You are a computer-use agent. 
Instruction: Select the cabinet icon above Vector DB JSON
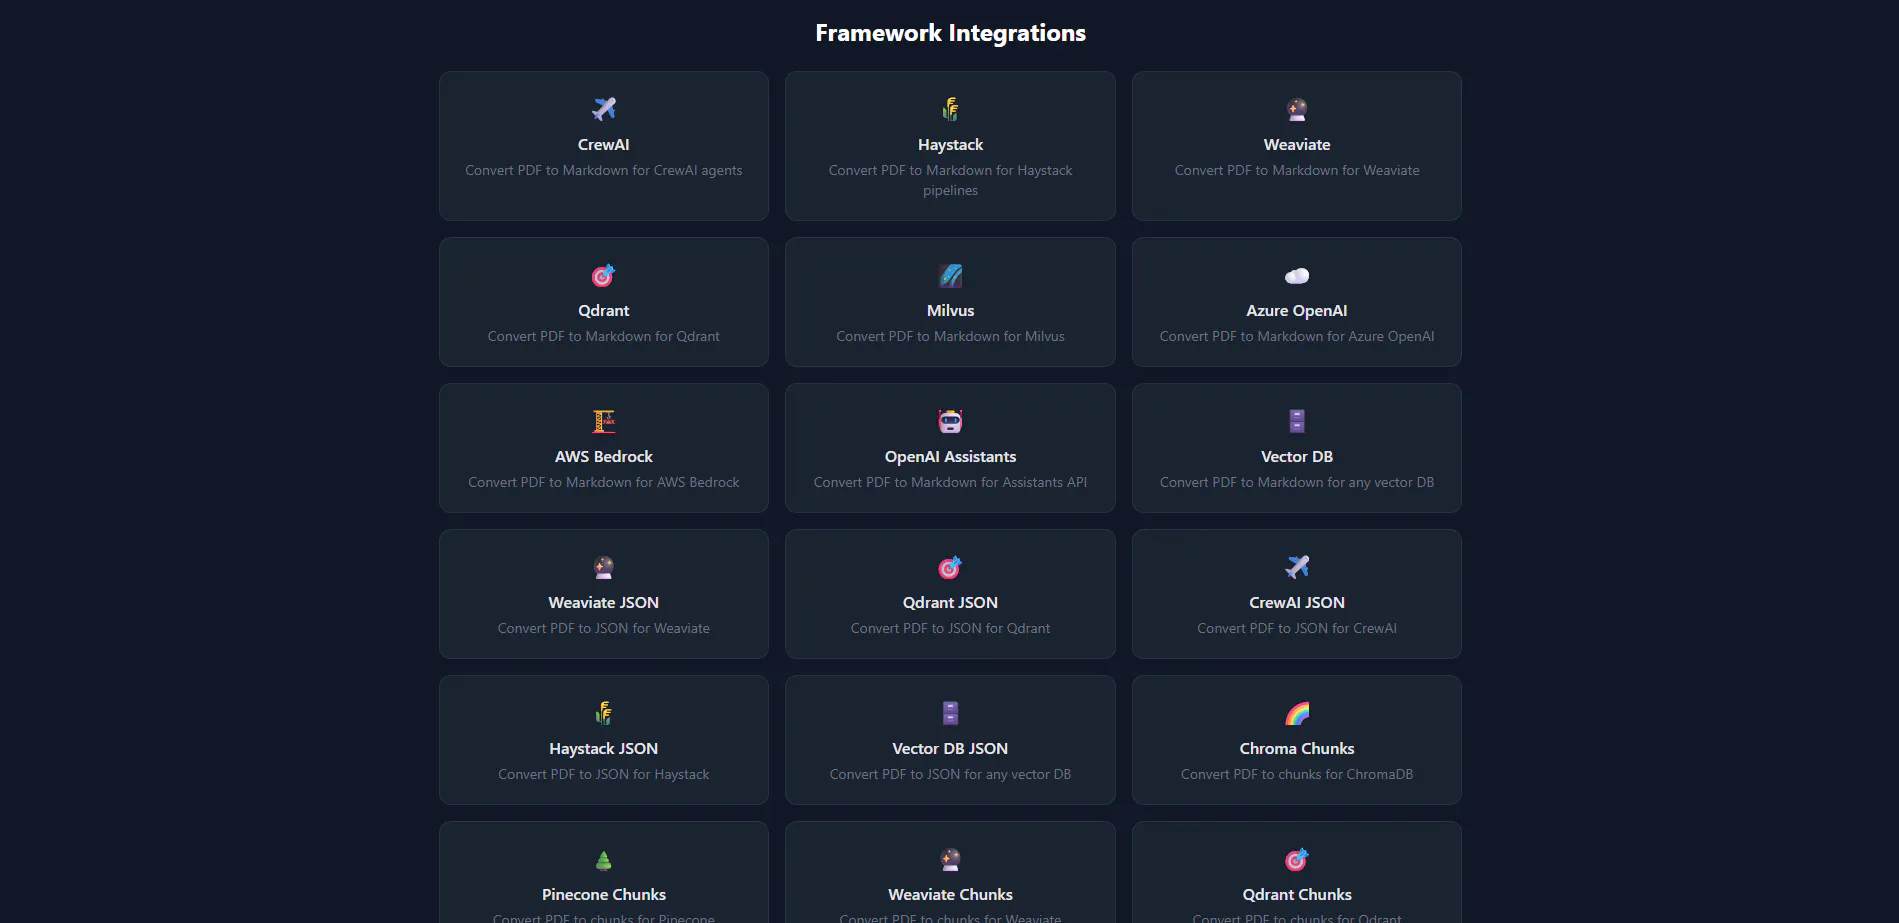point(950,713)
